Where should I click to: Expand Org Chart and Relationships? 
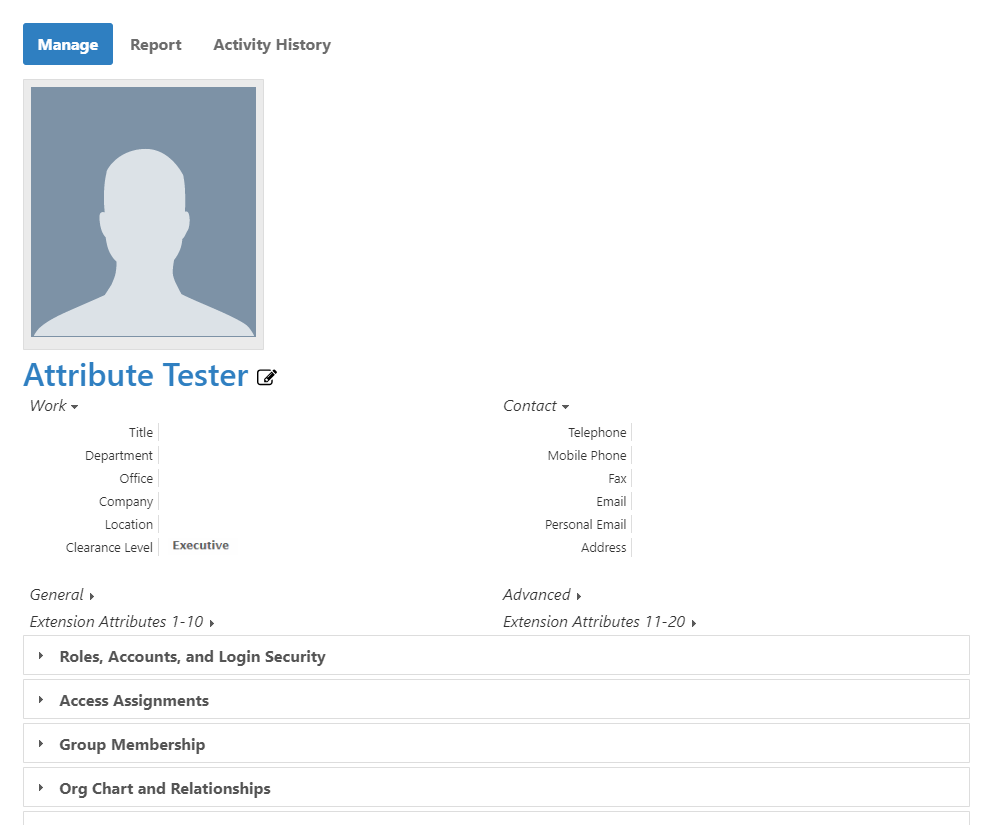click(165, 788)
